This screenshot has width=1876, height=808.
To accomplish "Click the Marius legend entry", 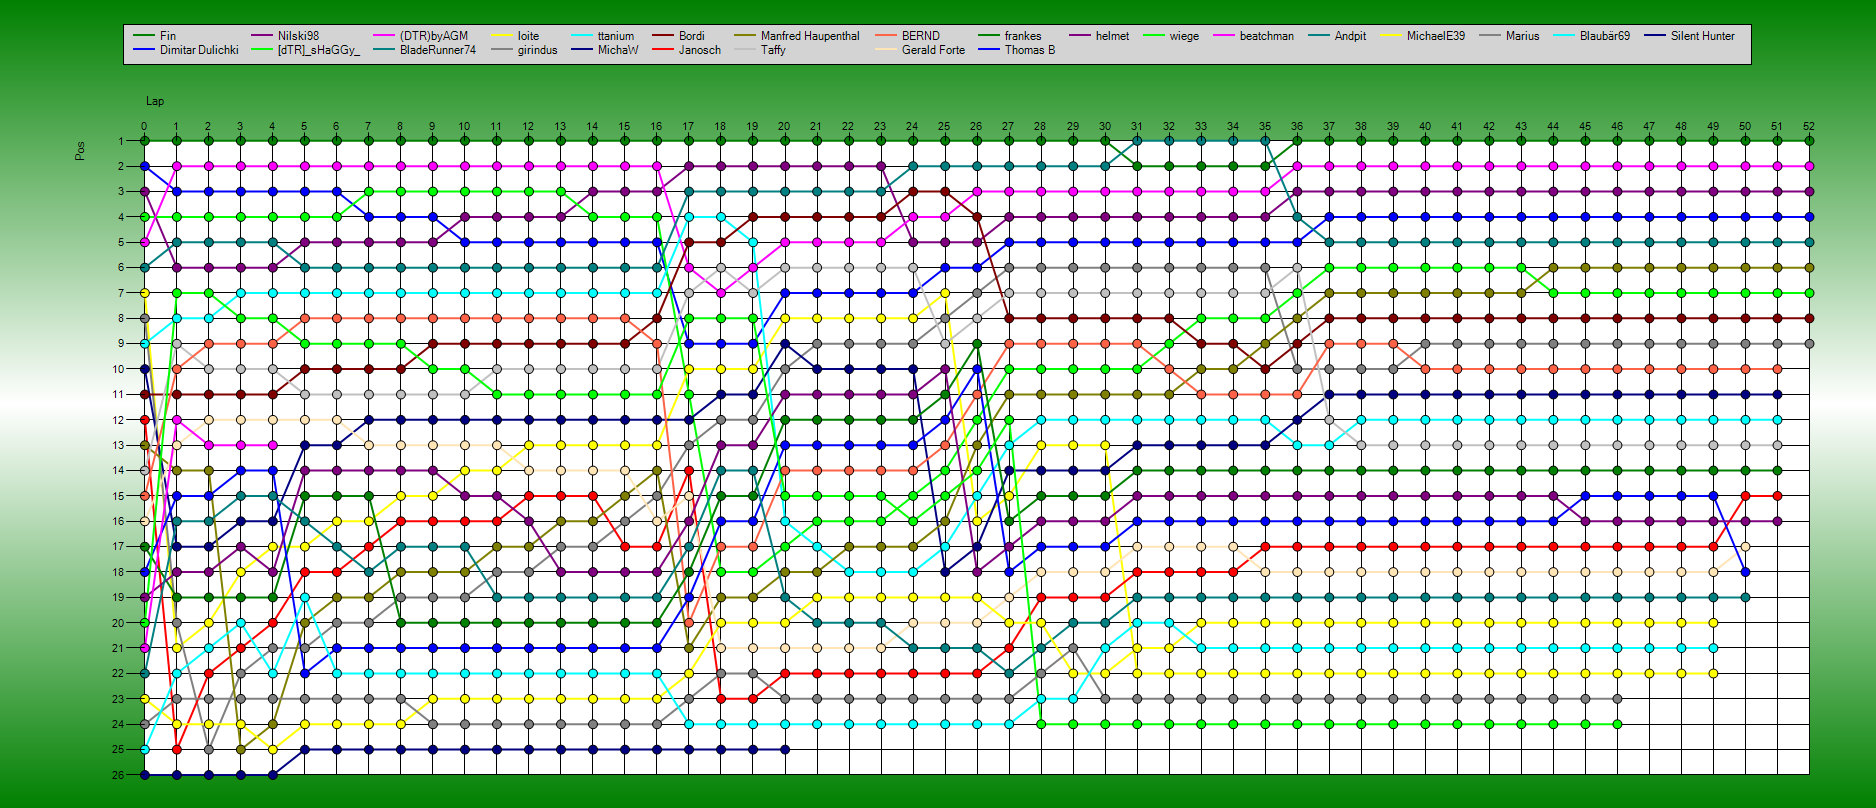I will (x=1523, y=36).
